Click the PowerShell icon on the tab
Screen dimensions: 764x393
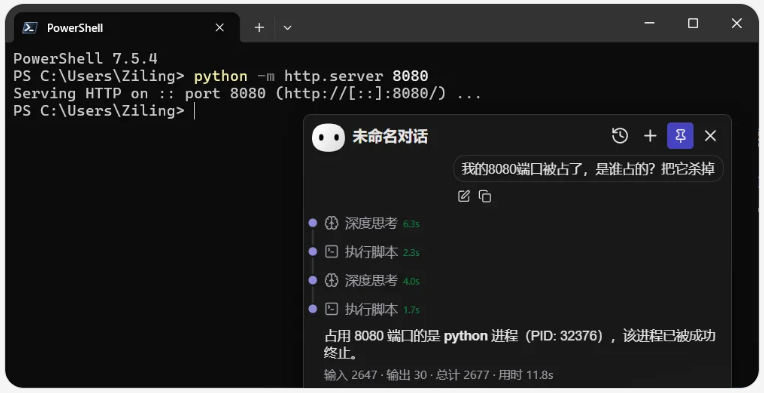[x=30, y=28]
